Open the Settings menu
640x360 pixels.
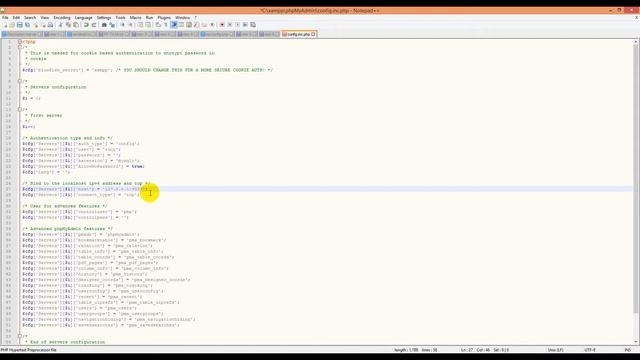tap(104, 18)
